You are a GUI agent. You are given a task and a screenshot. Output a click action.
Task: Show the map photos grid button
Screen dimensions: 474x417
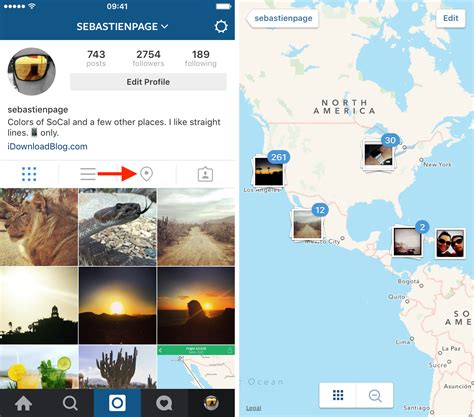click(x=338, y=396)
